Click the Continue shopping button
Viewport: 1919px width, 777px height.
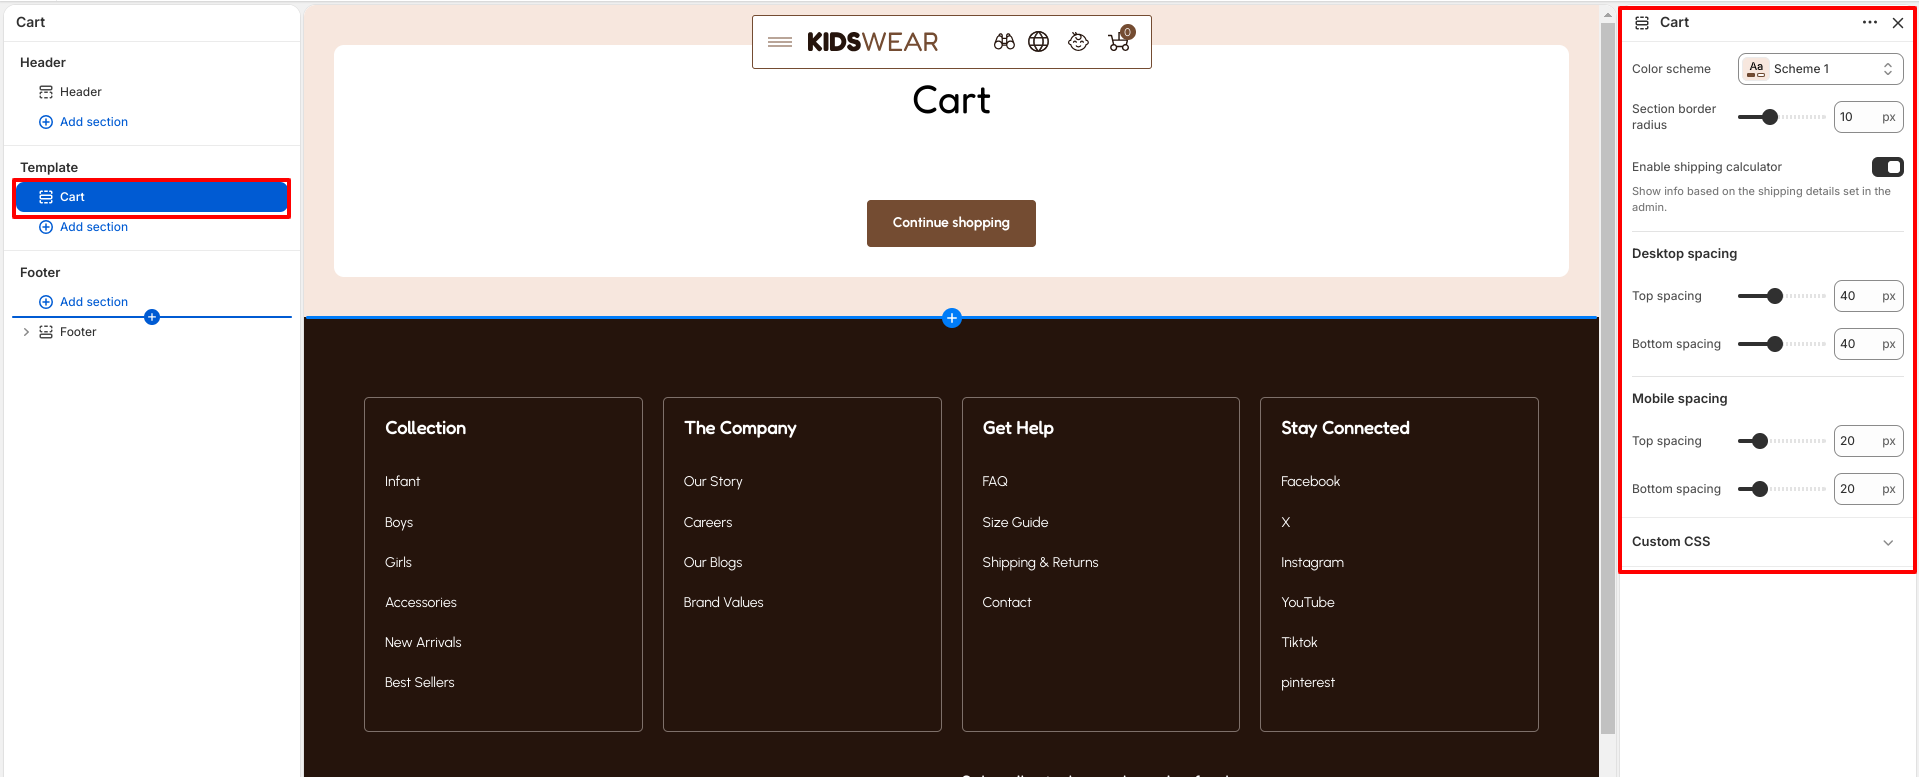pos(951,223)
